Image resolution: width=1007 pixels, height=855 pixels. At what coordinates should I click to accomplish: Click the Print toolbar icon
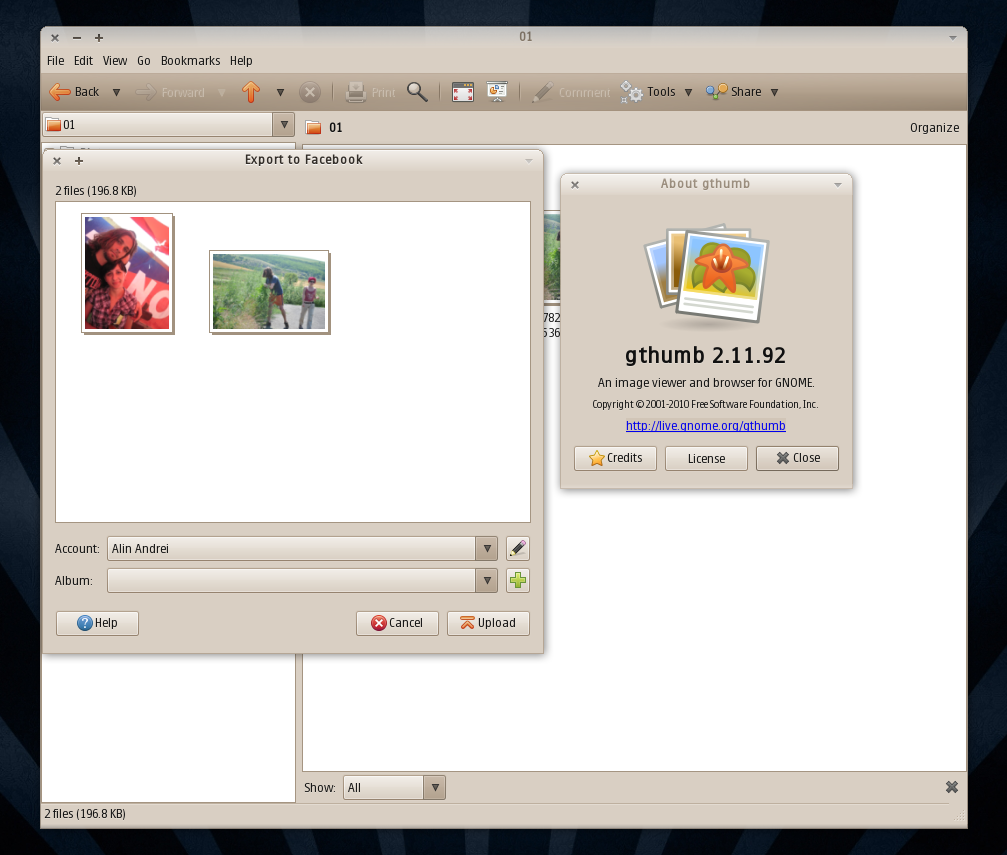(356, 93)
